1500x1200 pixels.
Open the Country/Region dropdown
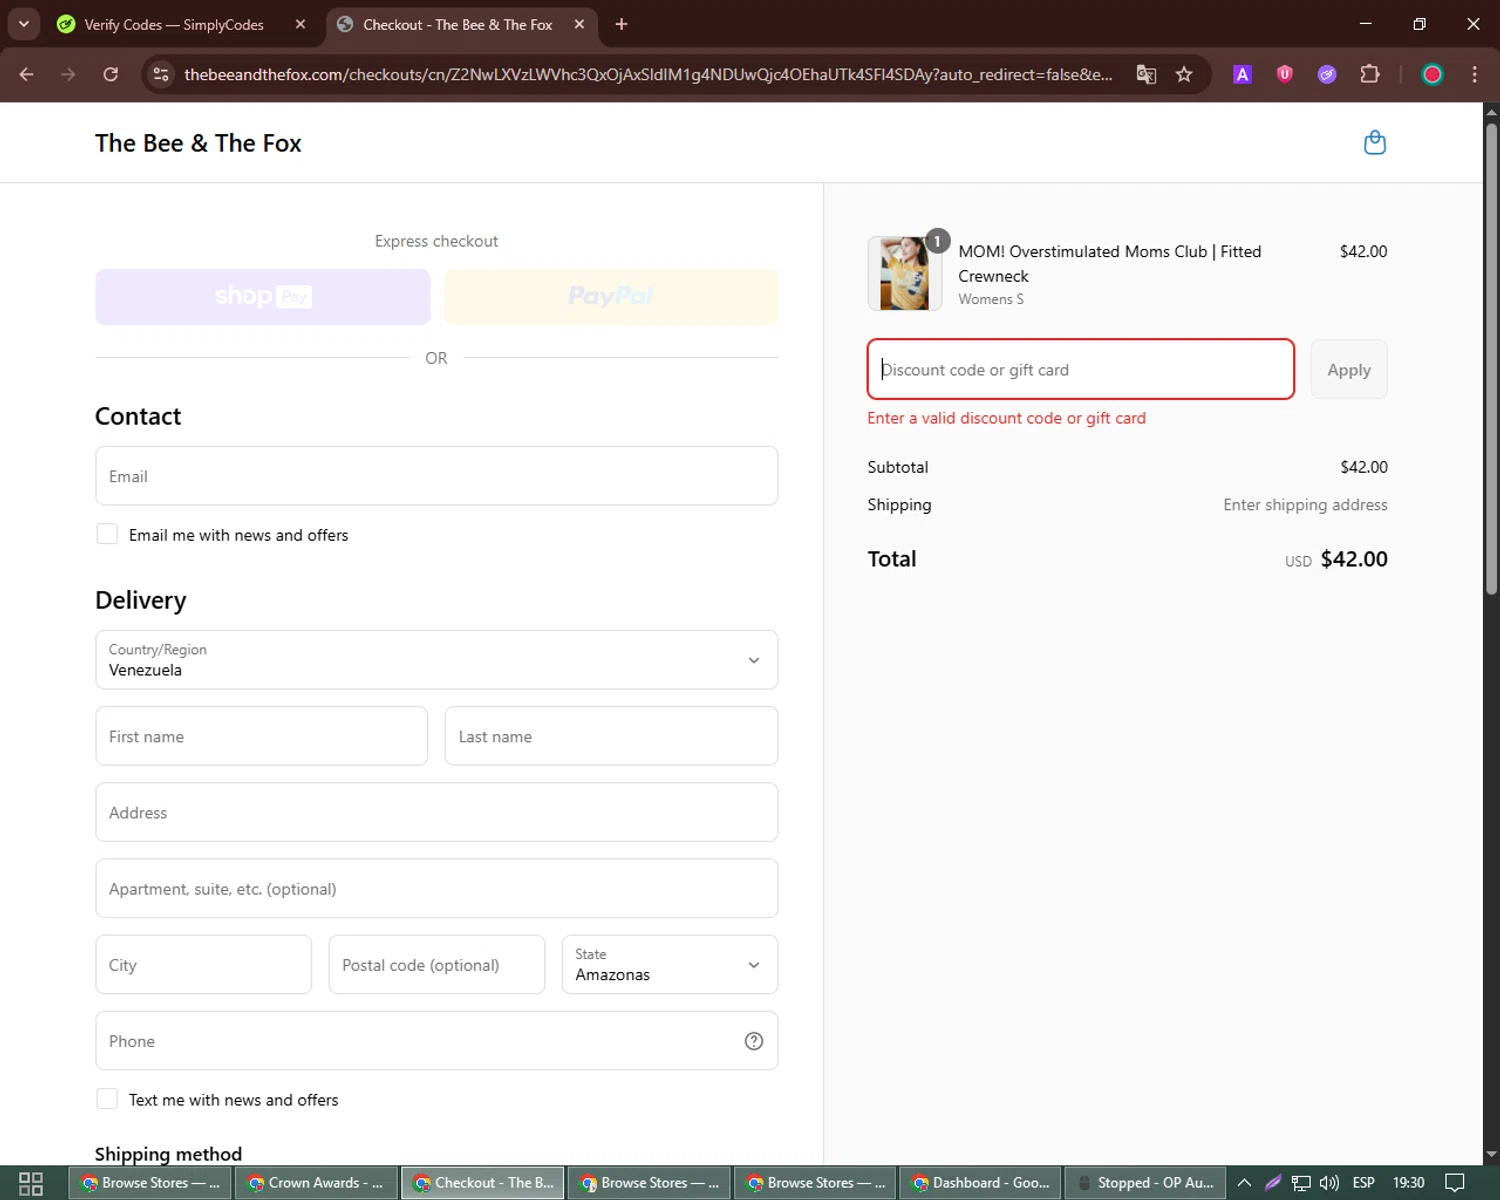click(x=436, y=660)
